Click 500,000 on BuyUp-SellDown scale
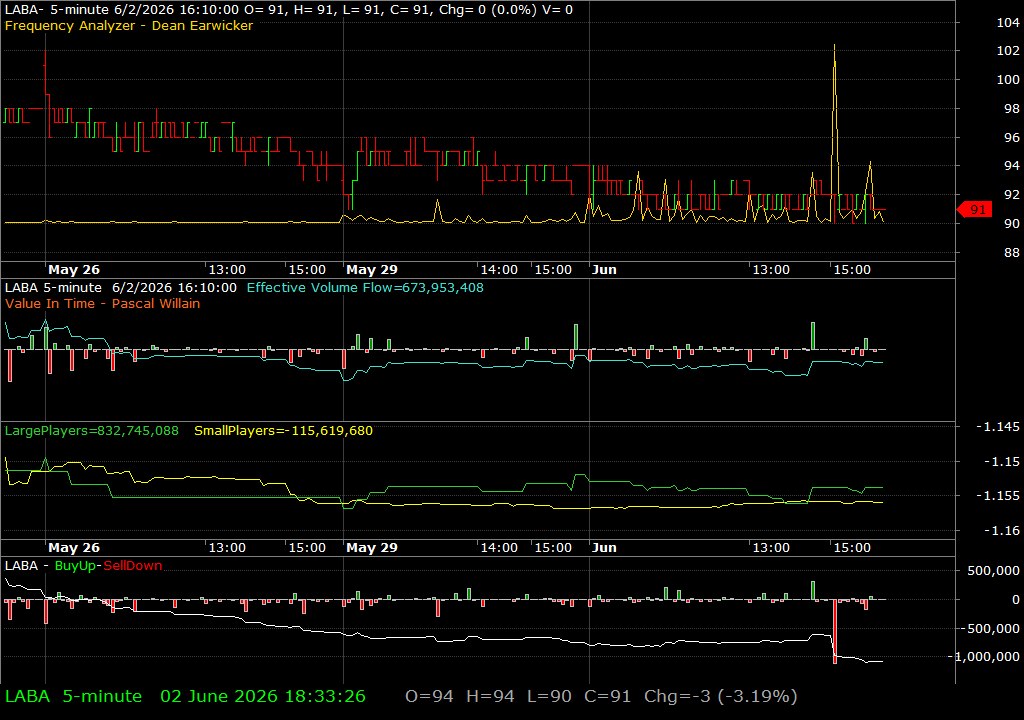This screenshot has width=1024, height=720. [993, 571]
